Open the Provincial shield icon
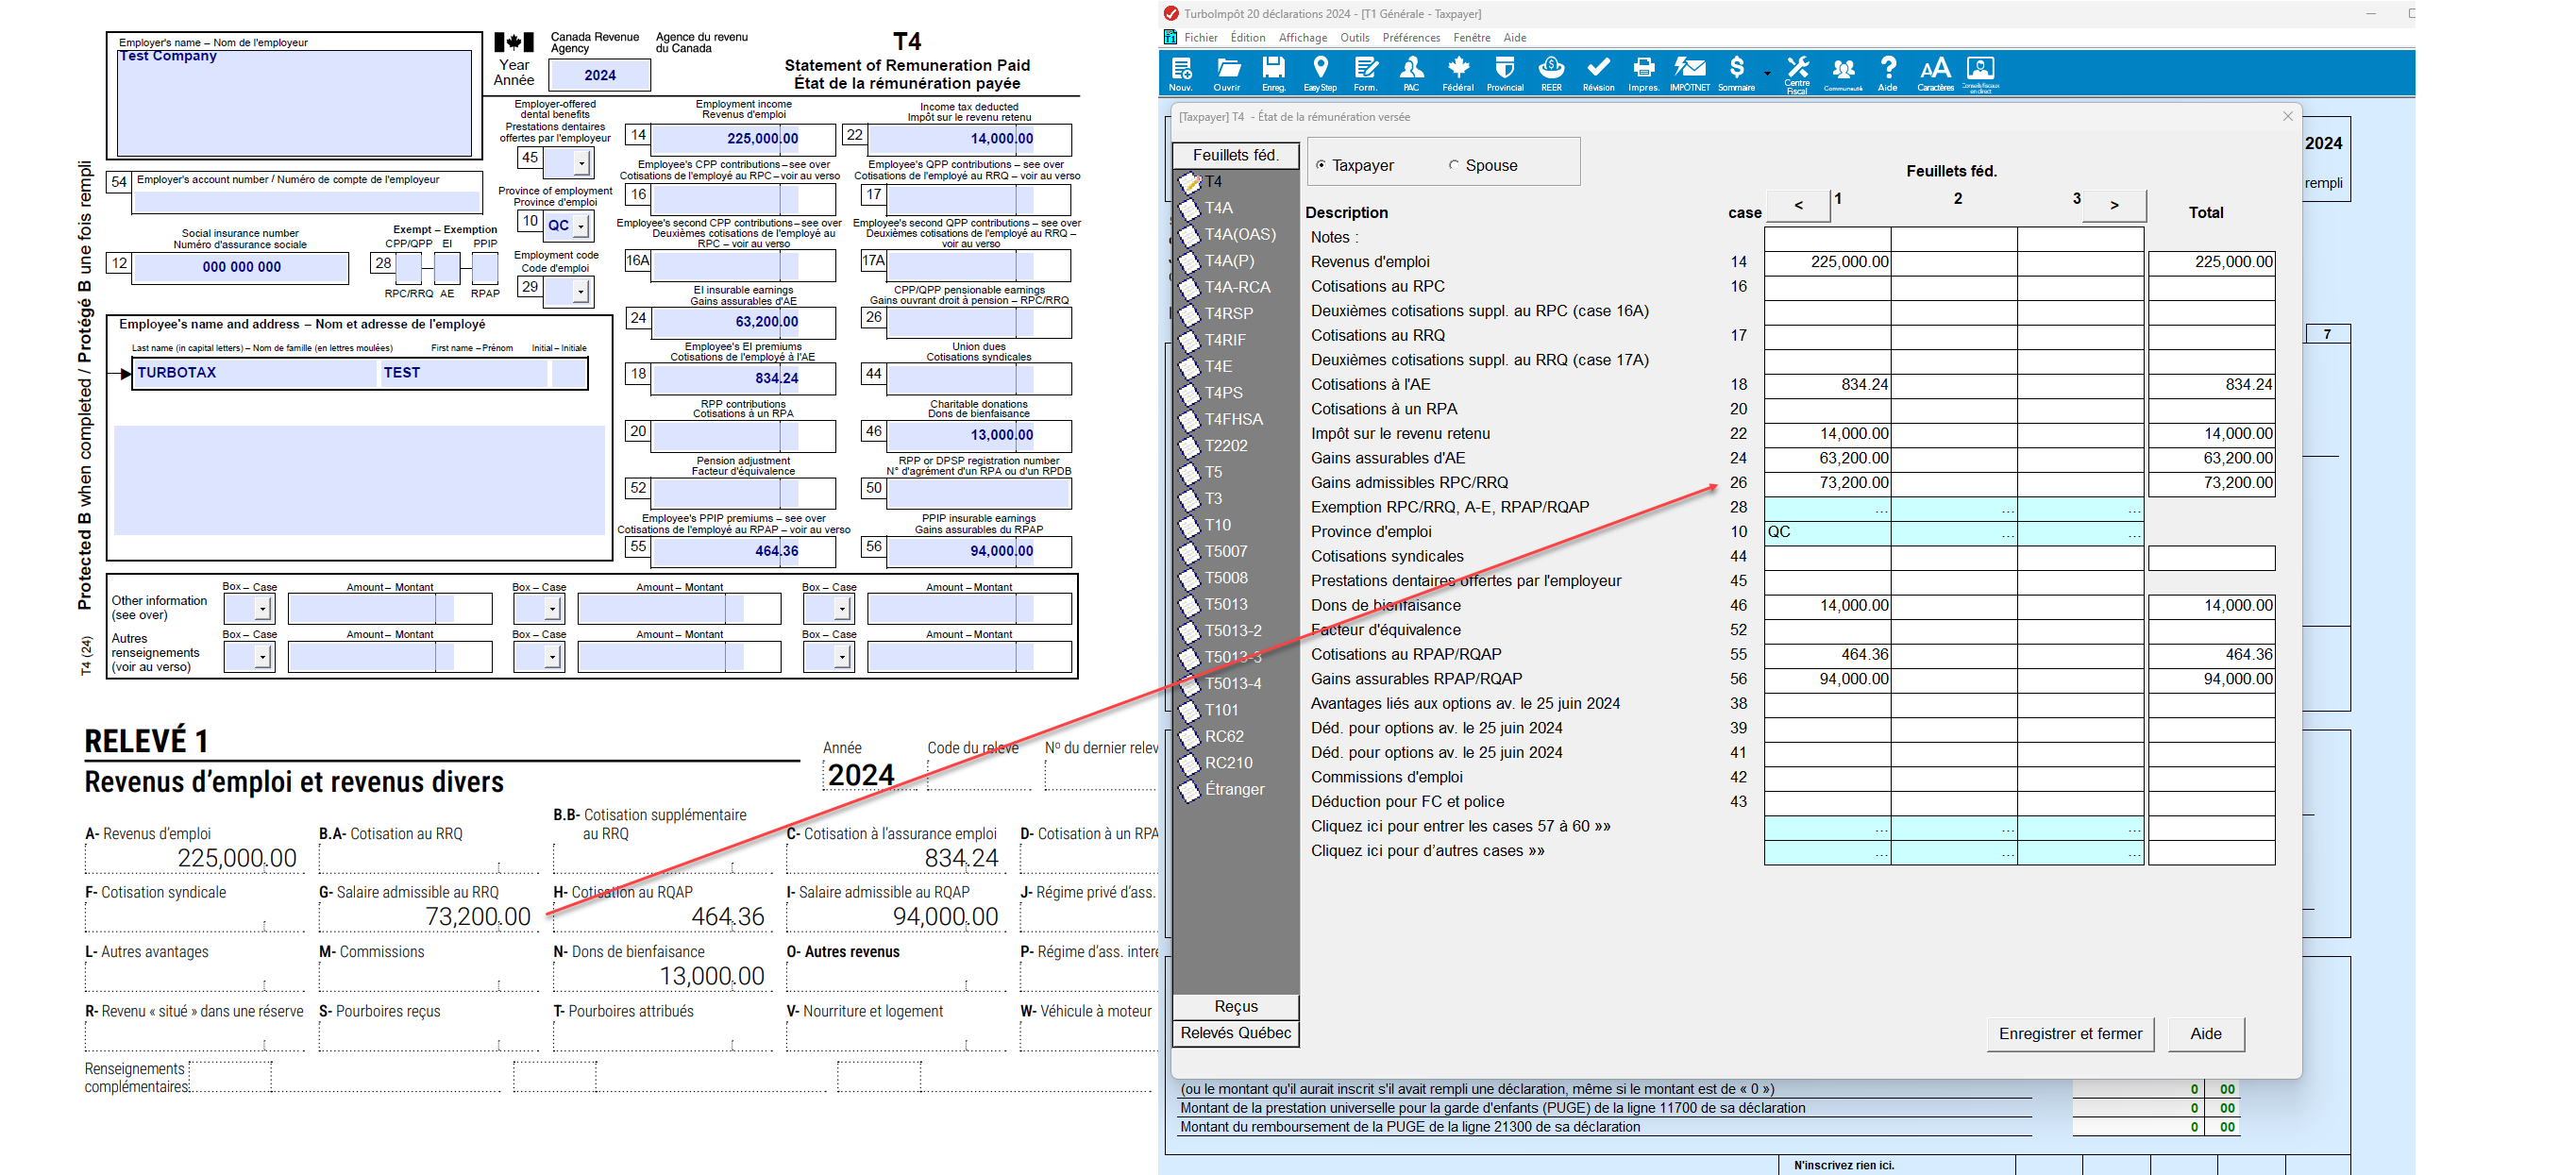This screenshot has height=1175, width=2576. click(1504, 72)
